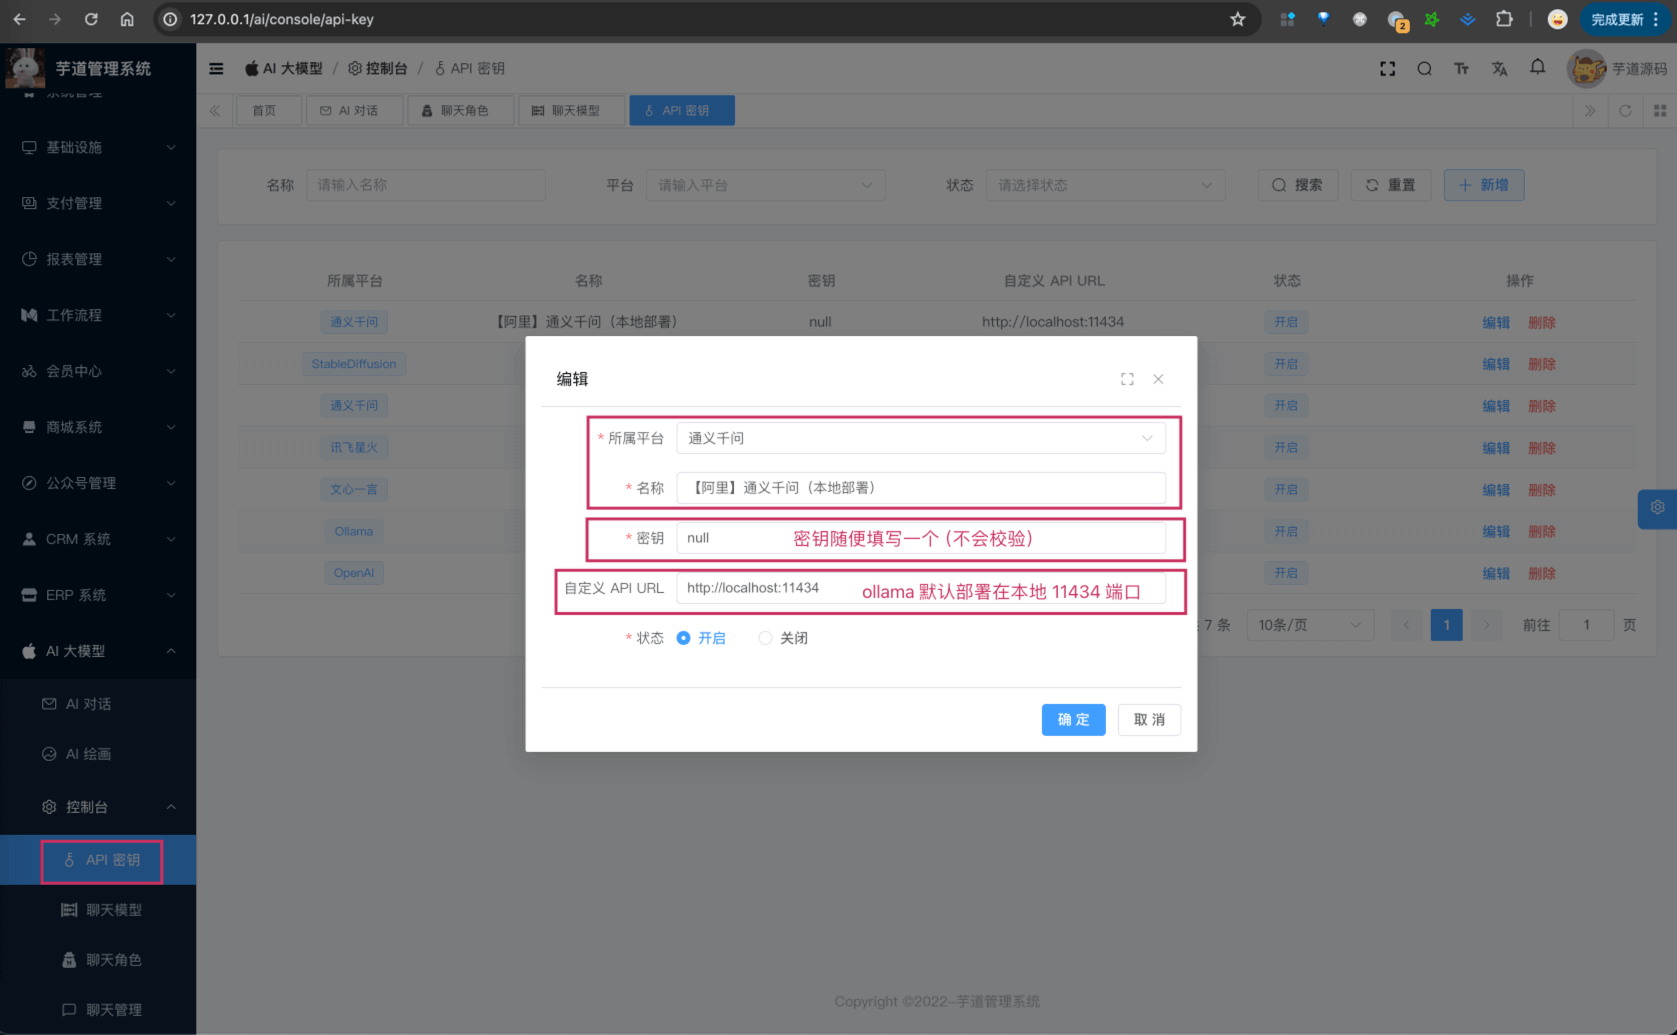Viewport: 1677px width, 1035px height.
Task: Open notifications bell icon
Action: pos(1537,68)
